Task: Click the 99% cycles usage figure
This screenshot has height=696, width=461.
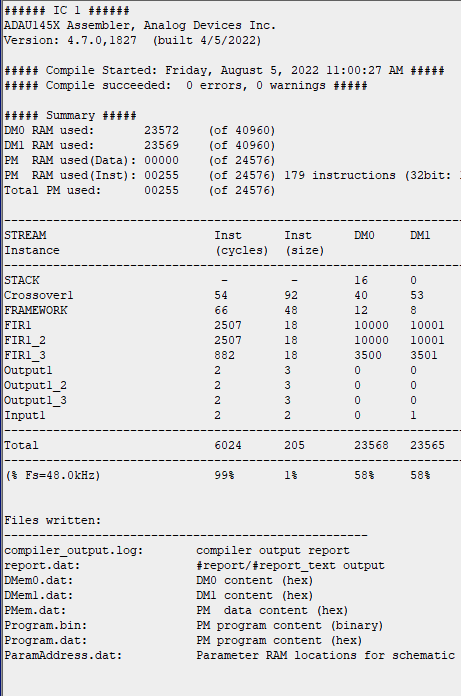Action: [225, 475]
